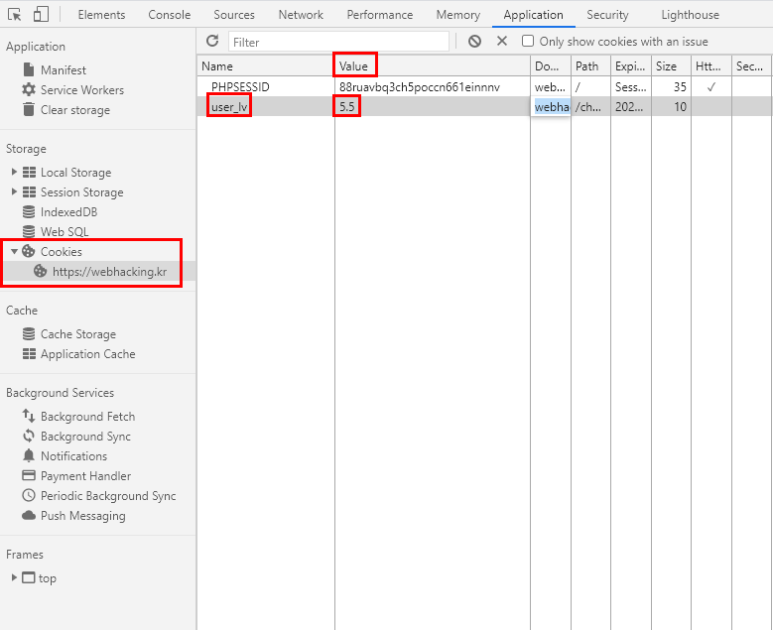Click the HttpOnly checkmark in the PHPSESSID row
The height and width of the screenshot is (630, 773).
(711, 87)
